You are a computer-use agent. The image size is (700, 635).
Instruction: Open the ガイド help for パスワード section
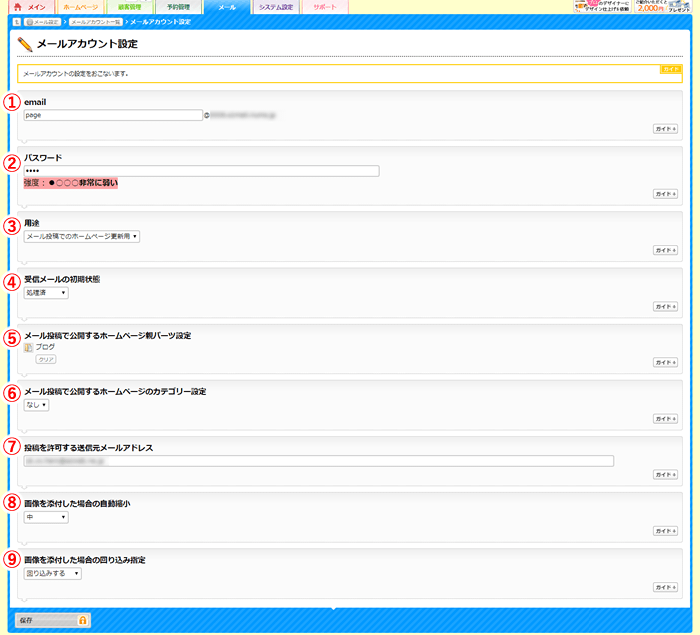click(665, 193)
